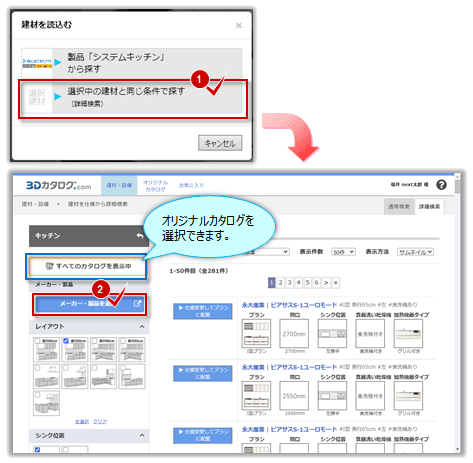Uncheck the second layout checkbox

point(66,341)
